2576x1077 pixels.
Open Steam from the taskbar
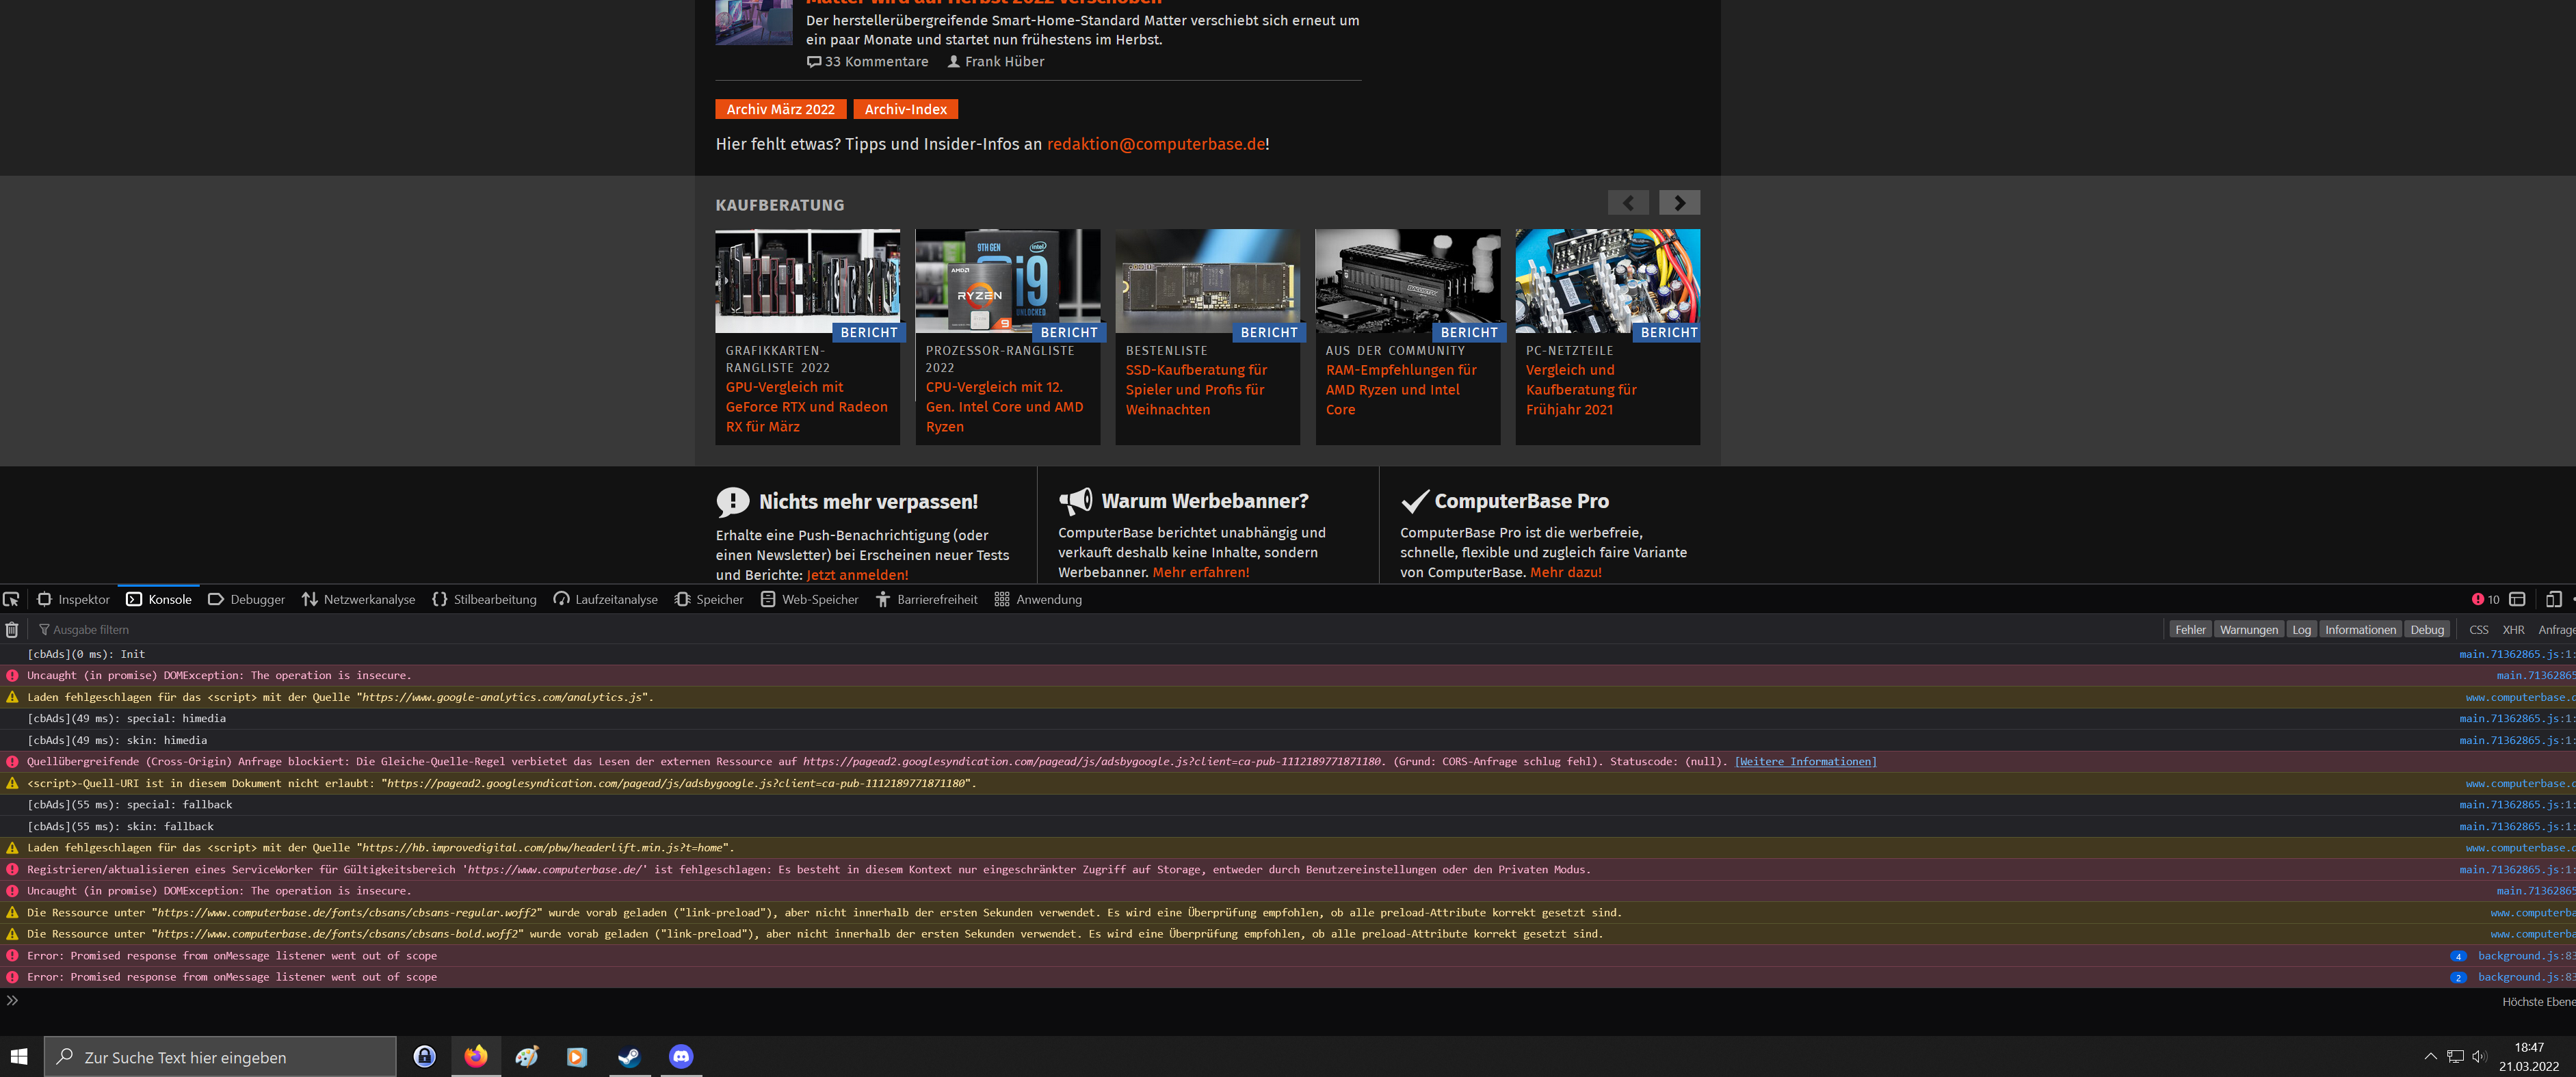click(x=629, y=1056)
